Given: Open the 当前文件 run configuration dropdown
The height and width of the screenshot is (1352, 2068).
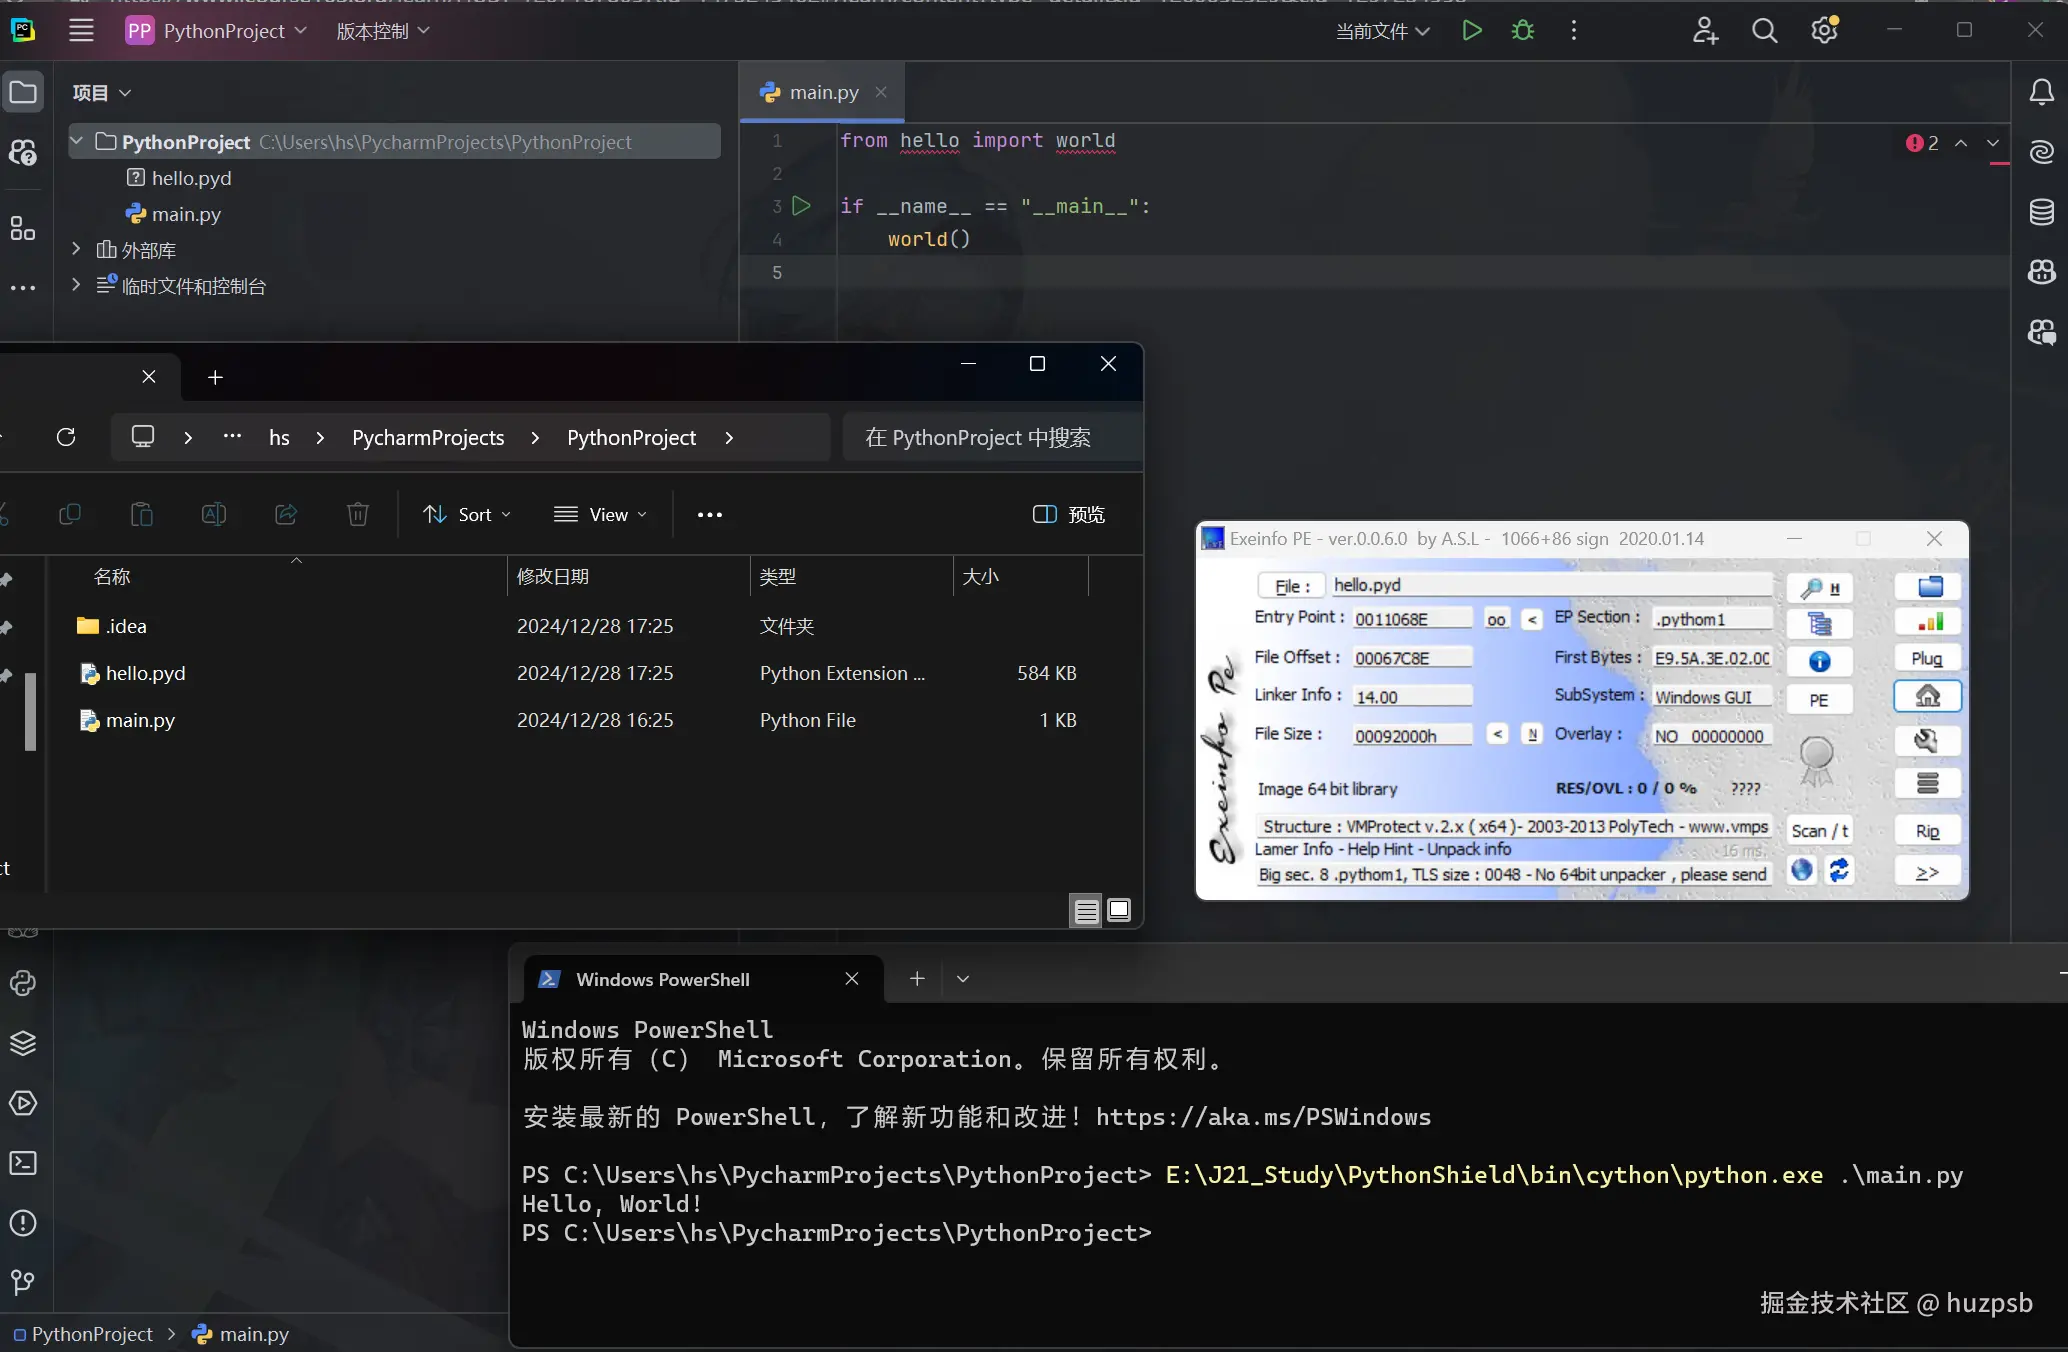Looking at the screenshot, I should (1382, 31).
